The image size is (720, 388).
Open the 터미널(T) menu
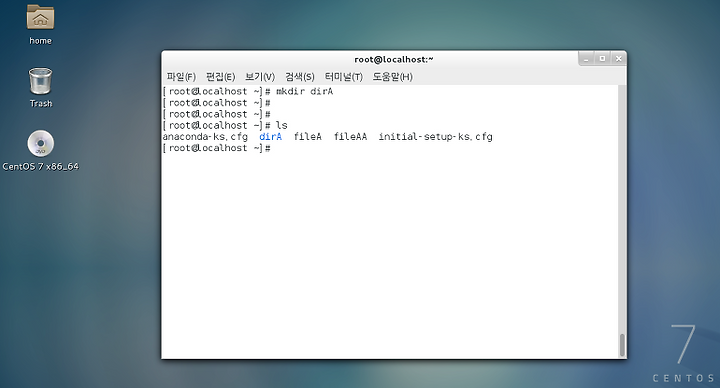[343, 77]
